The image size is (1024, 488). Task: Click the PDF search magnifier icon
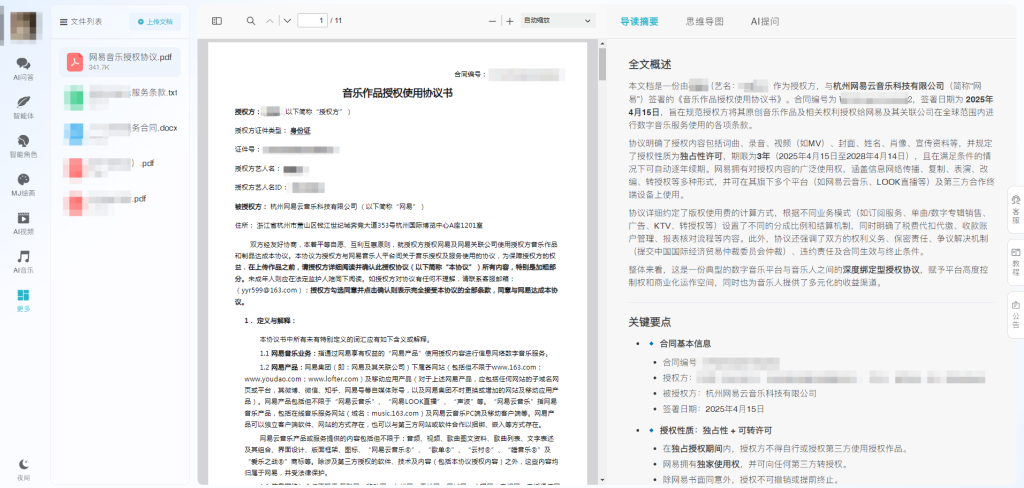point(250,20)
